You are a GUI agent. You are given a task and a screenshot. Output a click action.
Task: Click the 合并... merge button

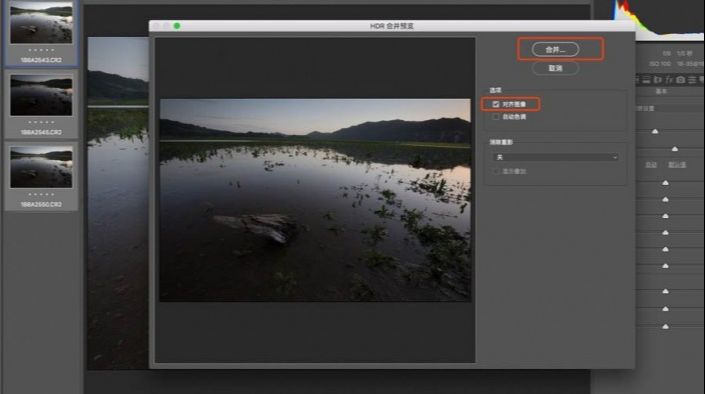coord(555,49)
